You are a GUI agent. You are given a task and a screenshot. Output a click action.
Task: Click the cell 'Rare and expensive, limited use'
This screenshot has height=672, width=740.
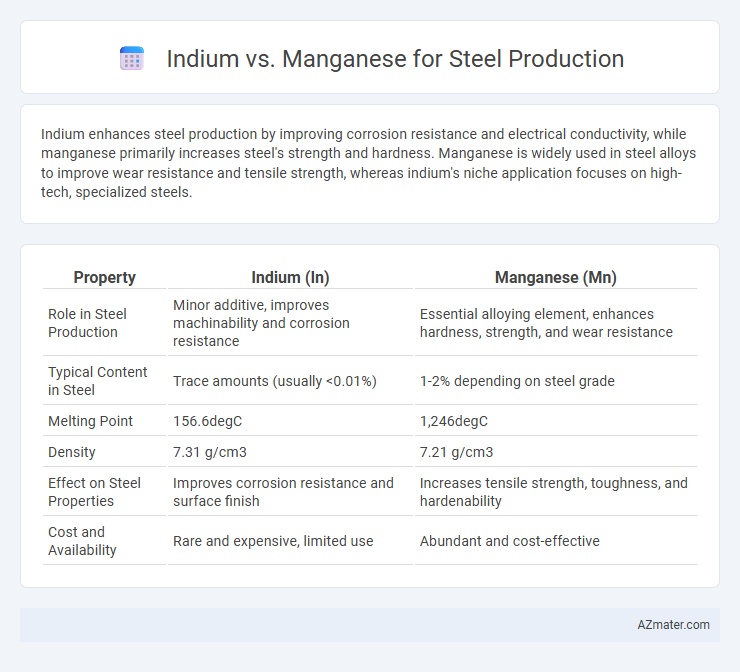tap(273, 541)
